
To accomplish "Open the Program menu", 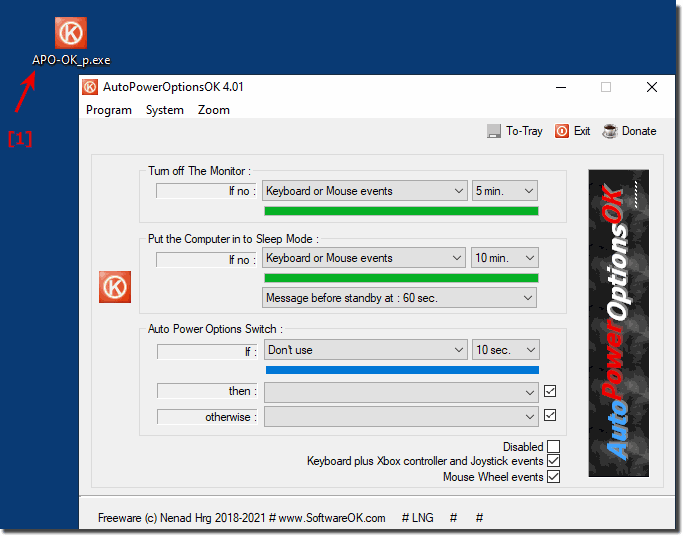I will click(109, 110).
